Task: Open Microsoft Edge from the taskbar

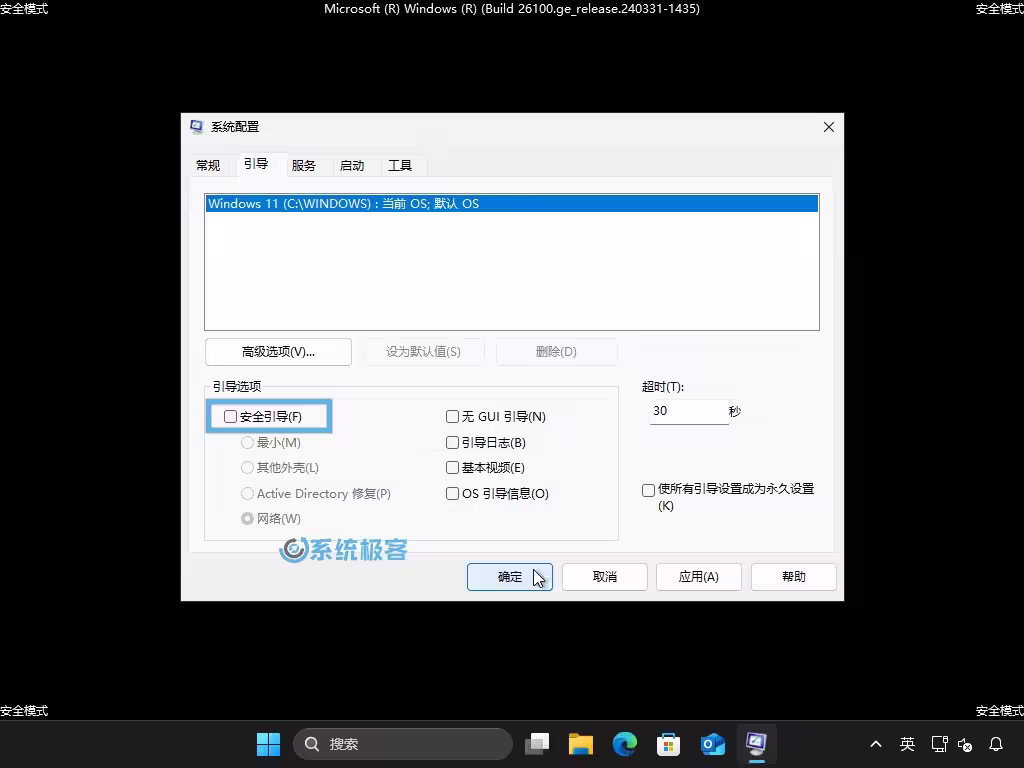Action: pyautogui.click(x=625, y=744)
